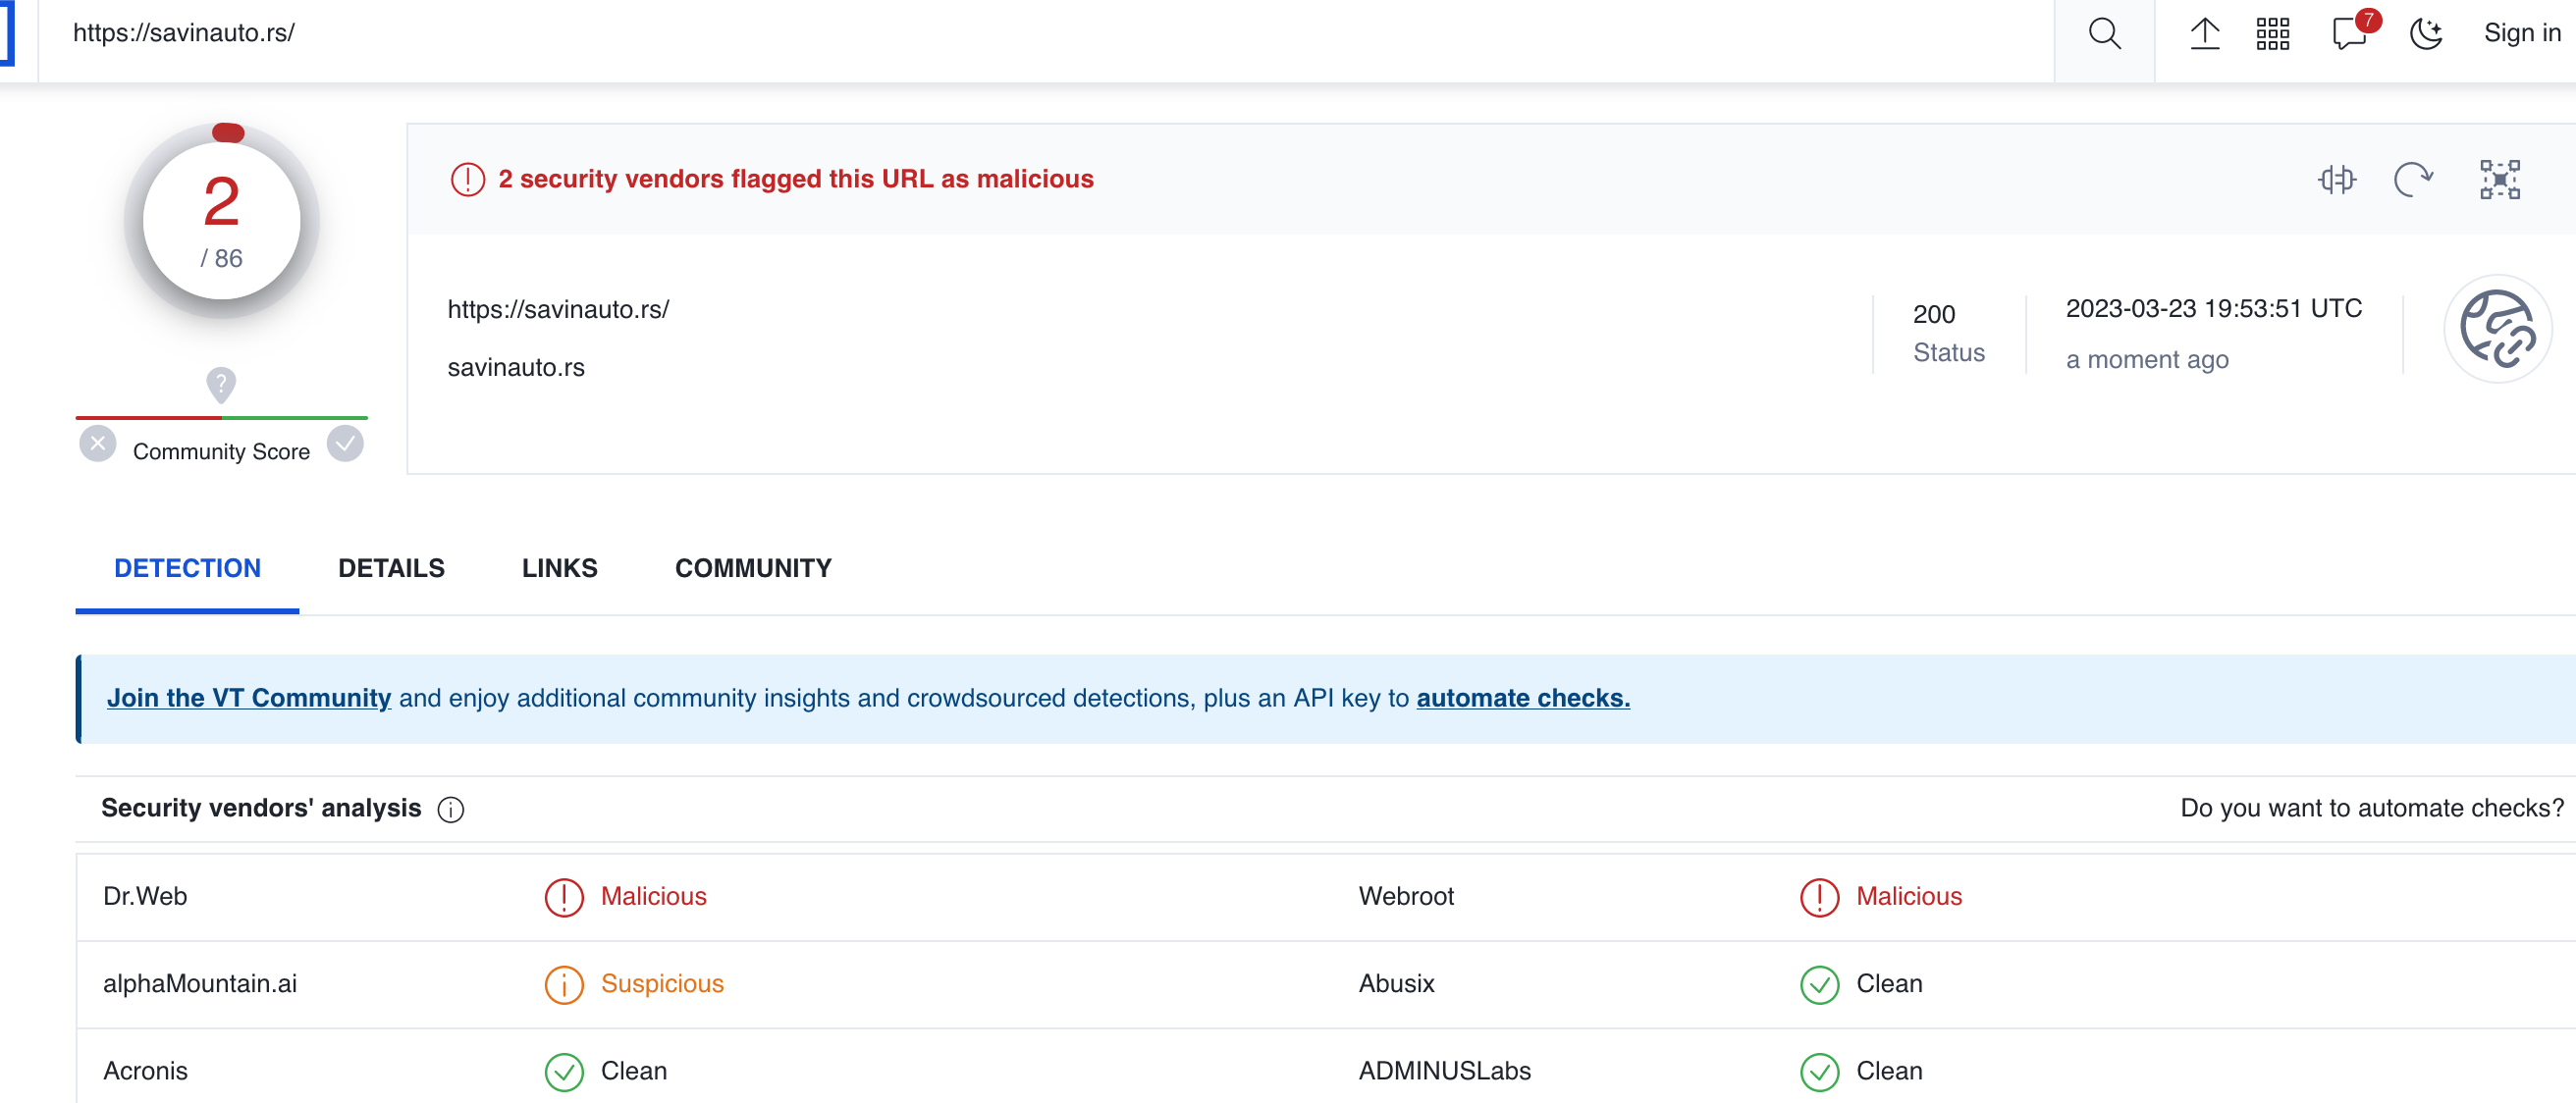This screenshot has width=2576, height=1103.
Task: Click the URL search input field
Action: (1045, 34)
